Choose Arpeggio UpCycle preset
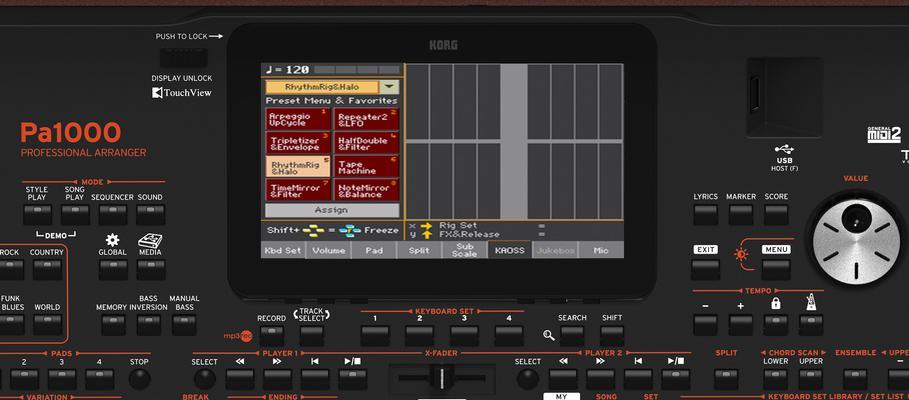 (x=298, y=119)
